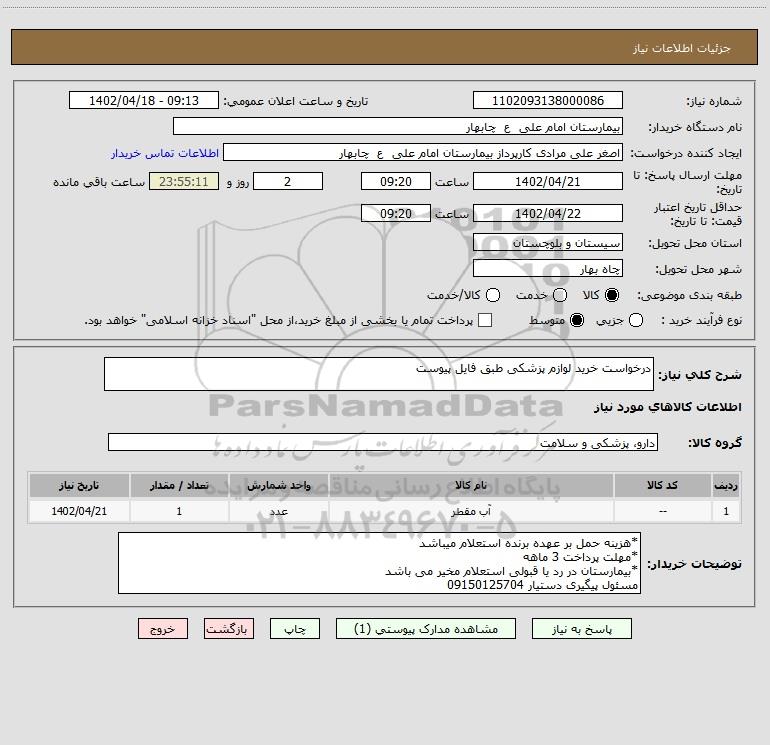Click the بازگشت back button

[x=229, y=629]
